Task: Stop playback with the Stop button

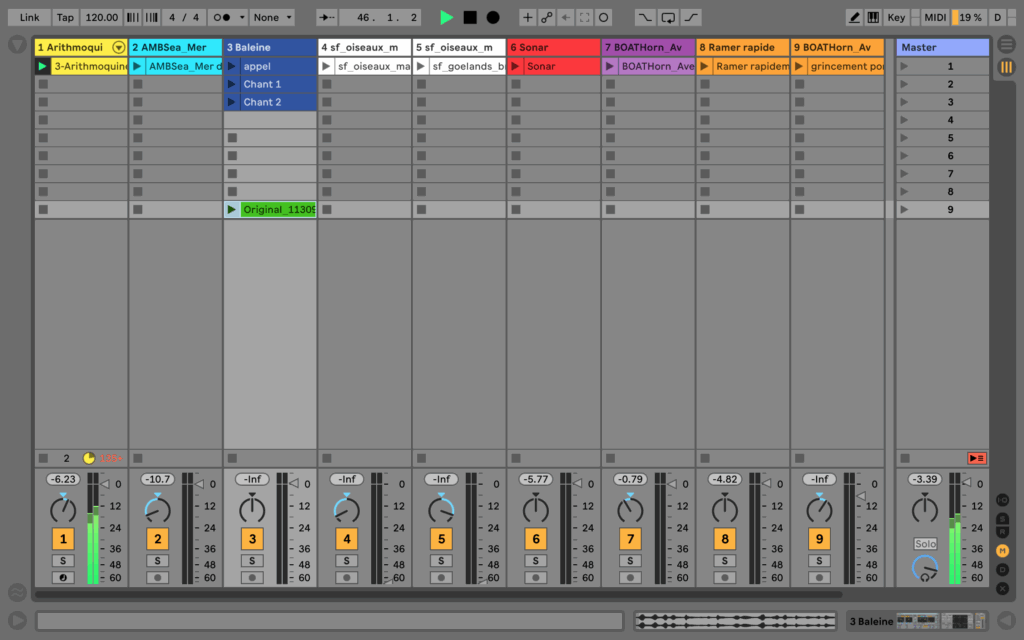Action: click(x=470, y=17)
